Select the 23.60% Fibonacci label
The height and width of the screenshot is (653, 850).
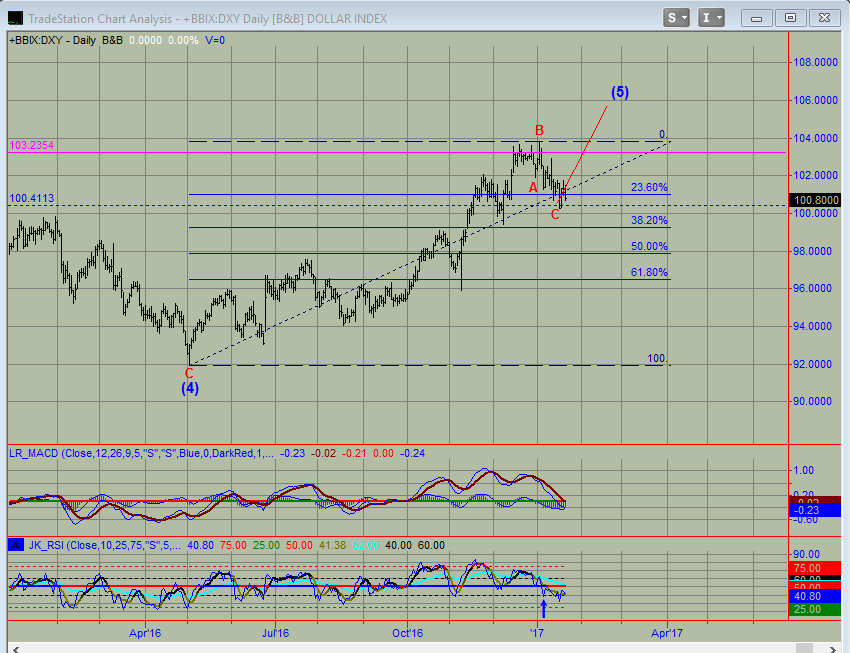point(649,187)
